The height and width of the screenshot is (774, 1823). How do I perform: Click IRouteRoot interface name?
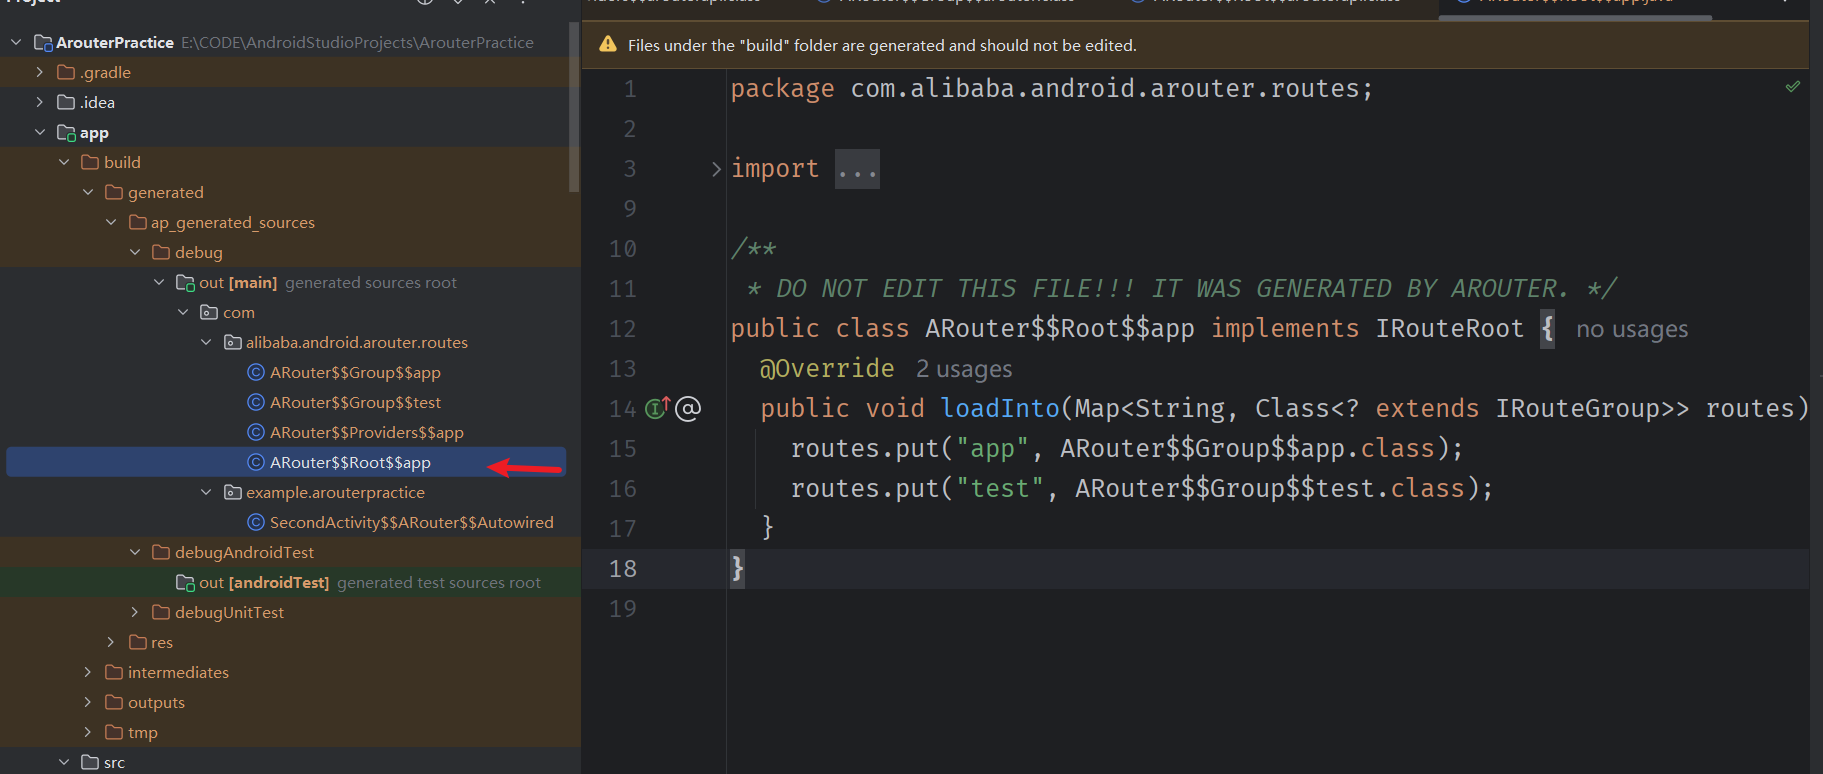pos(1450,328)
